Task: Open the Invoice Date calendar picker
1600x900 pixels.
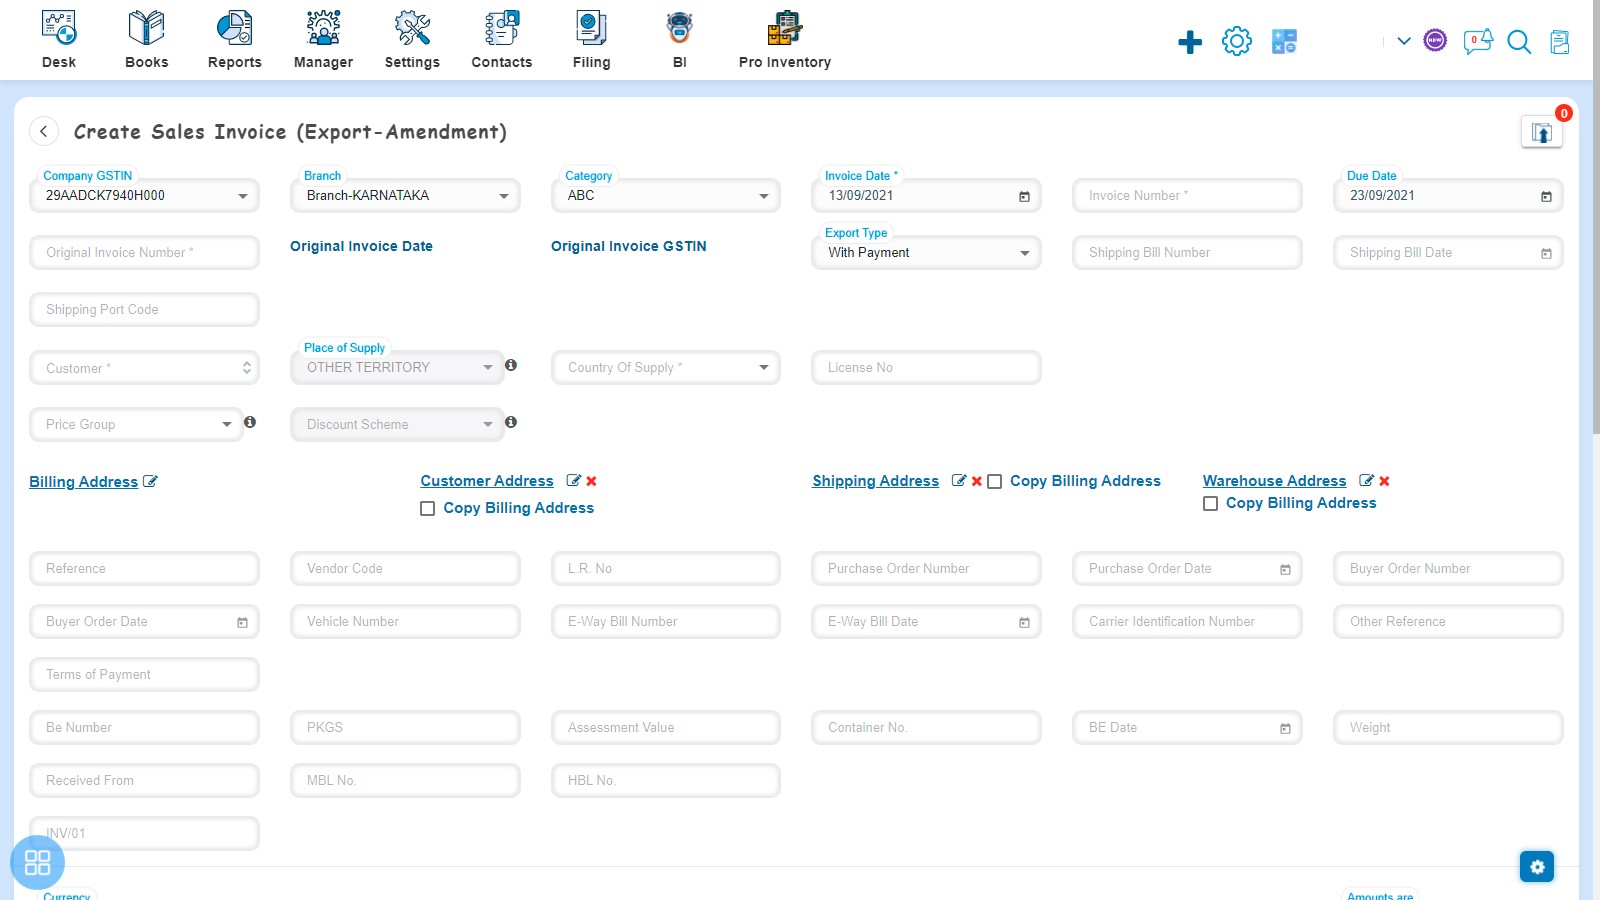Action: 1024,196
